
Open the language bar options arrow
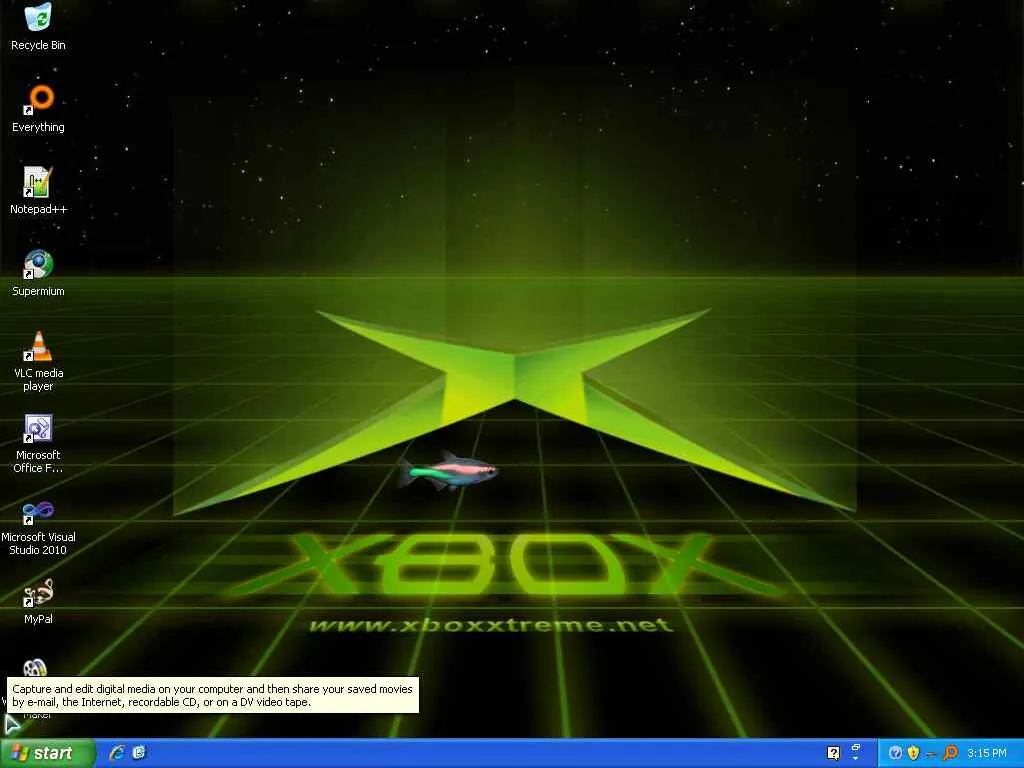pos(856,759)
